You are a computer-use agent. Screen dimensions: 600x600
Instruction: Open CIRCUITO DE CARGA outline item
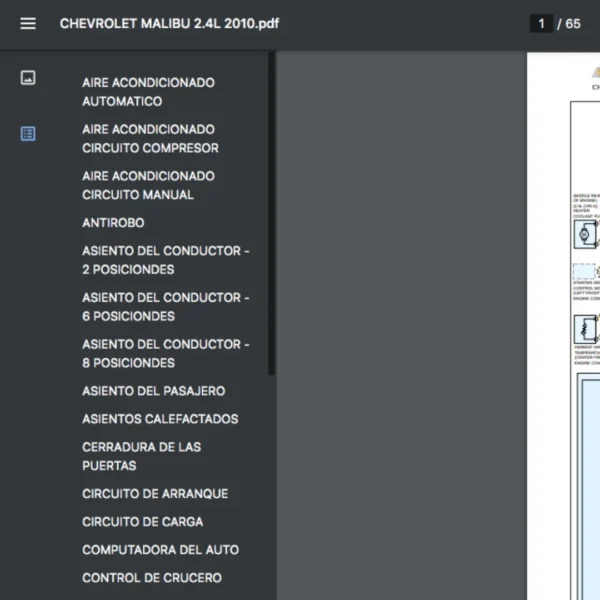pyautogui.click(x=142, y=522)
